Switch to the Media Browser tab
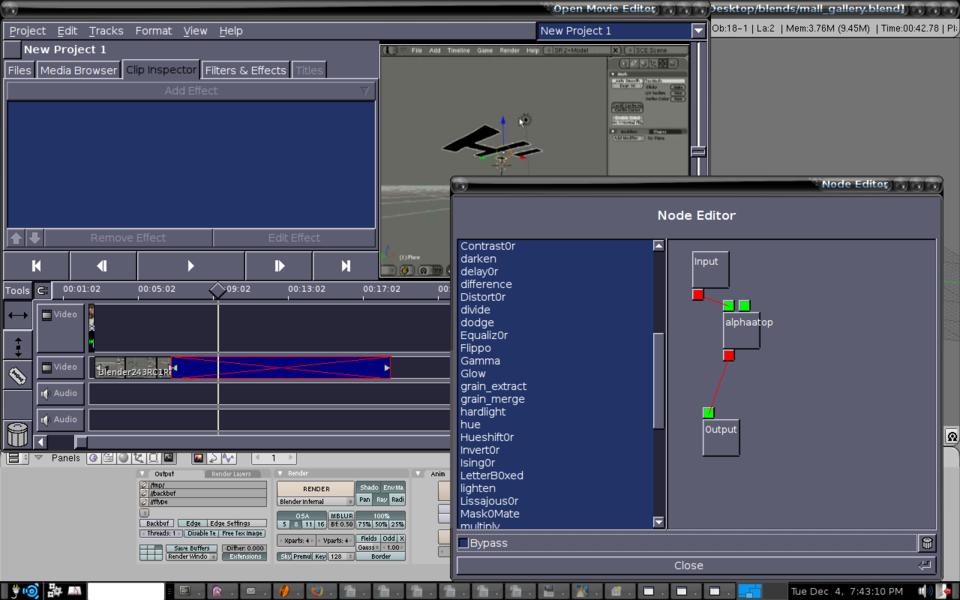The height and width of the screenshot is (600, 960). (78, 70)
